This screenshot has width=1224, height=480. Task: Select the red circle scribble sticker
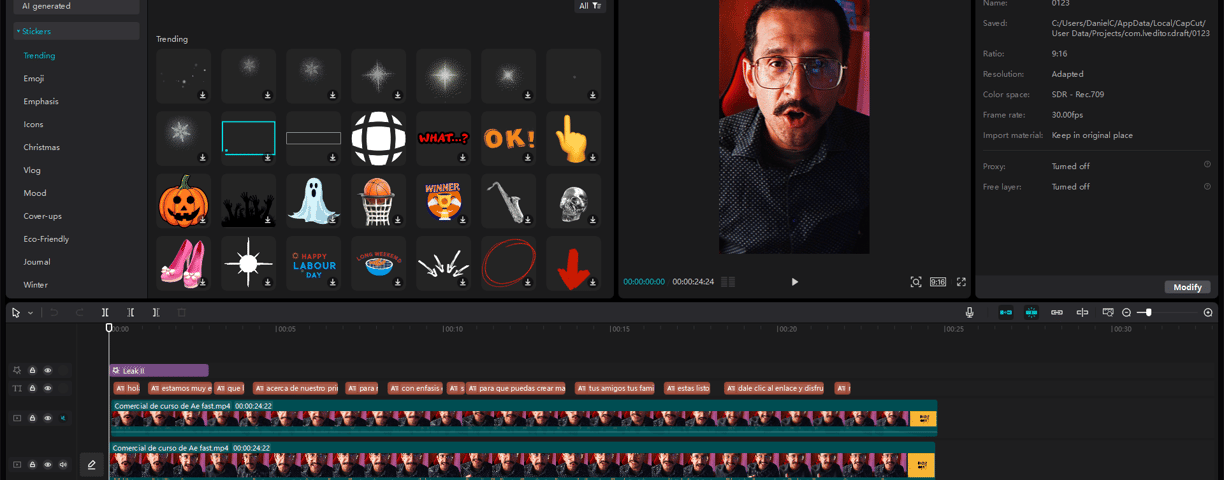tap(508, 263)
